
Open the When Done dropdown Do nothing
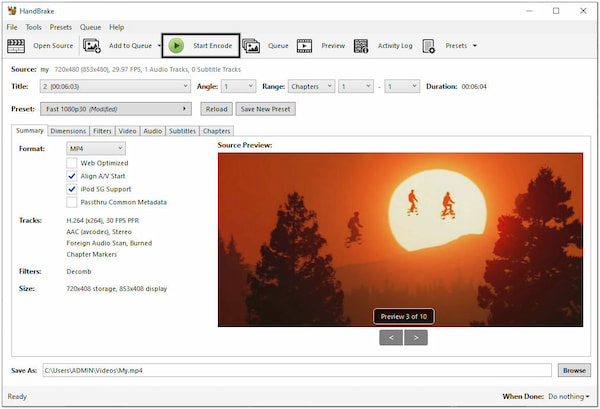[569, 397]
